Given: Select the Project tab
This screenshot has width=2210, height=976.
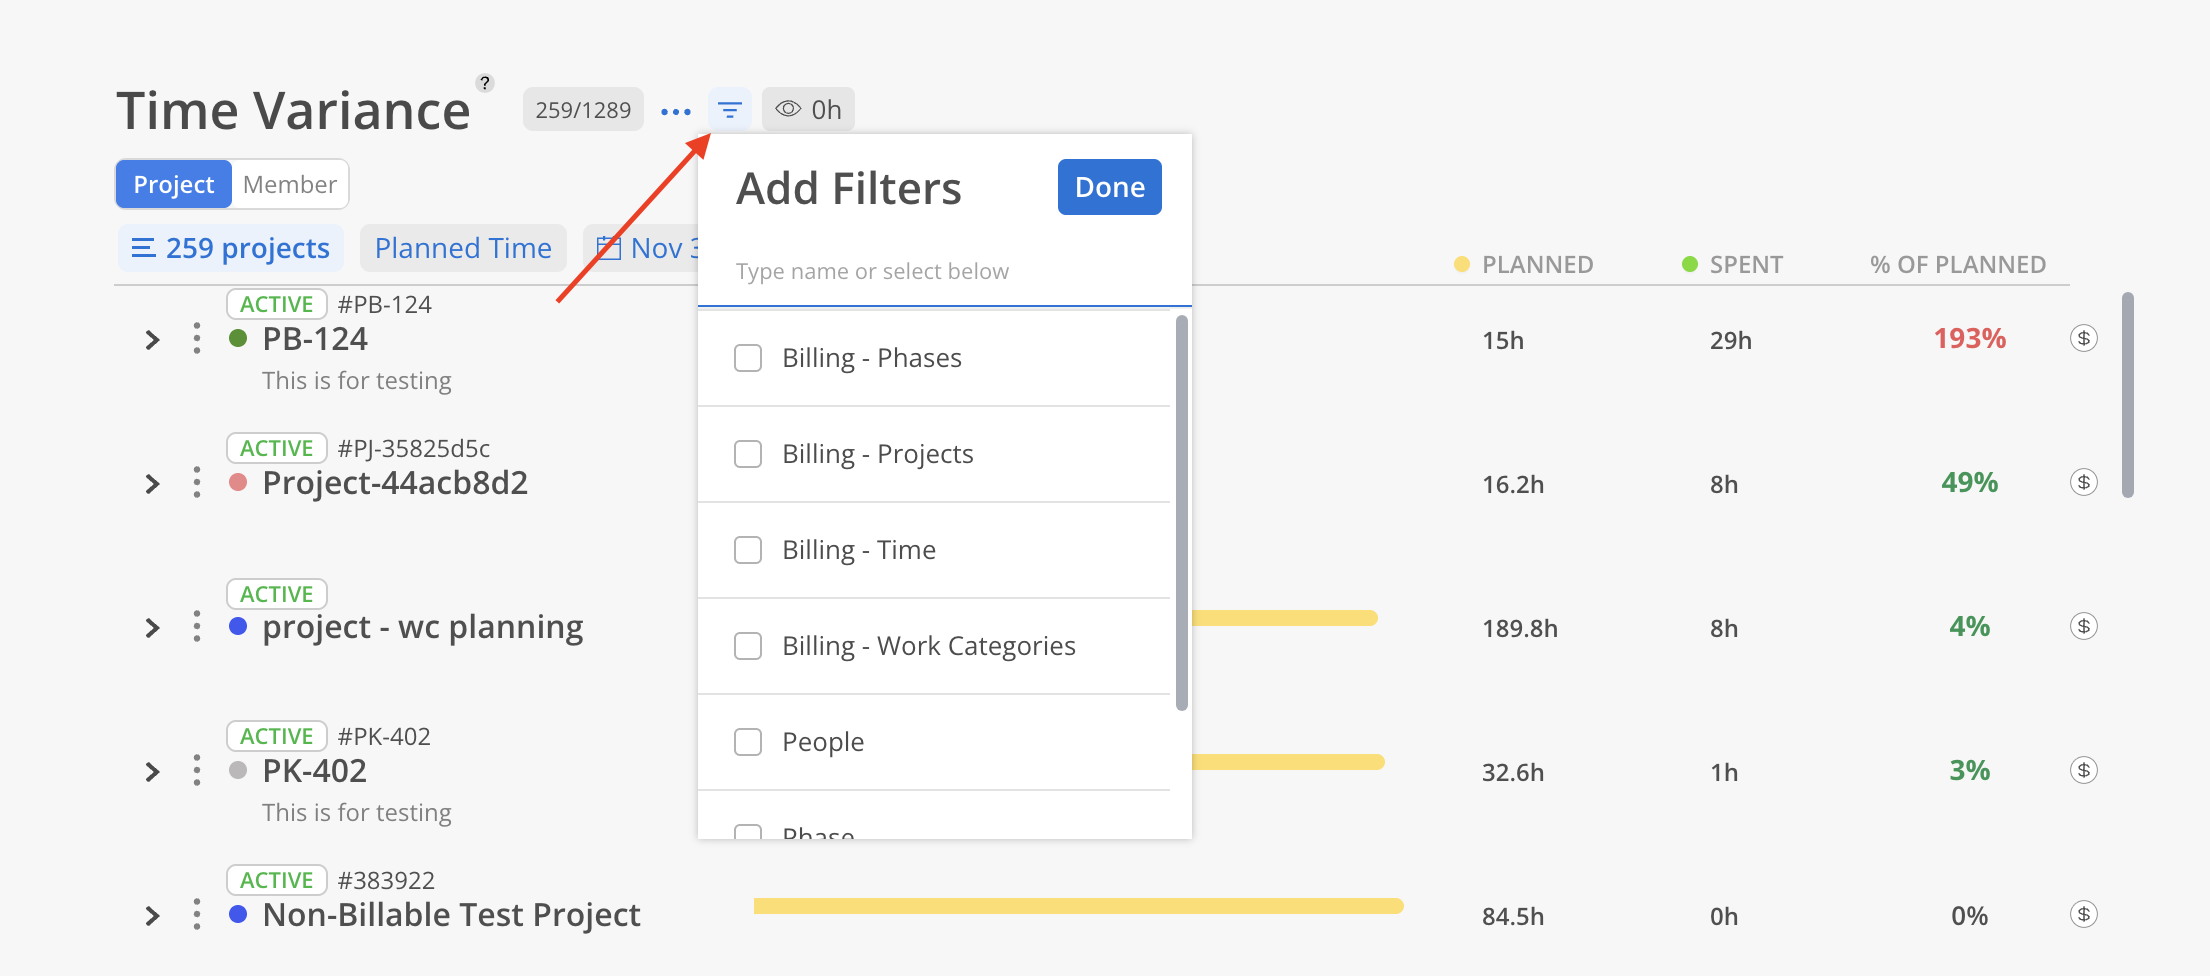Looking at the screenshot, I should (x=174, y=184).
